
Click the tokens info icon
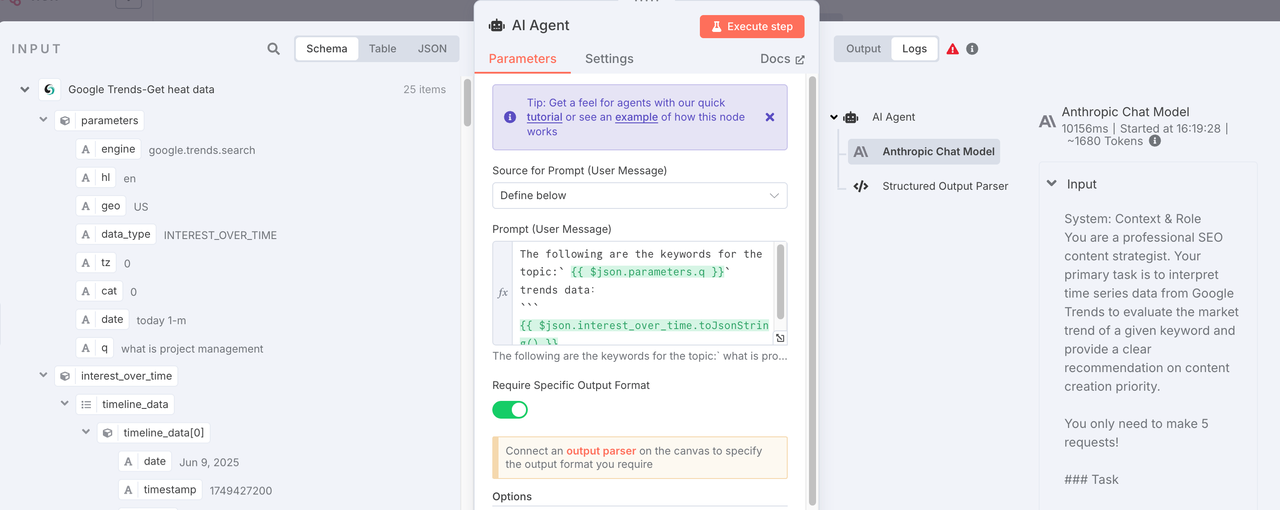(x=1155, y=142)
